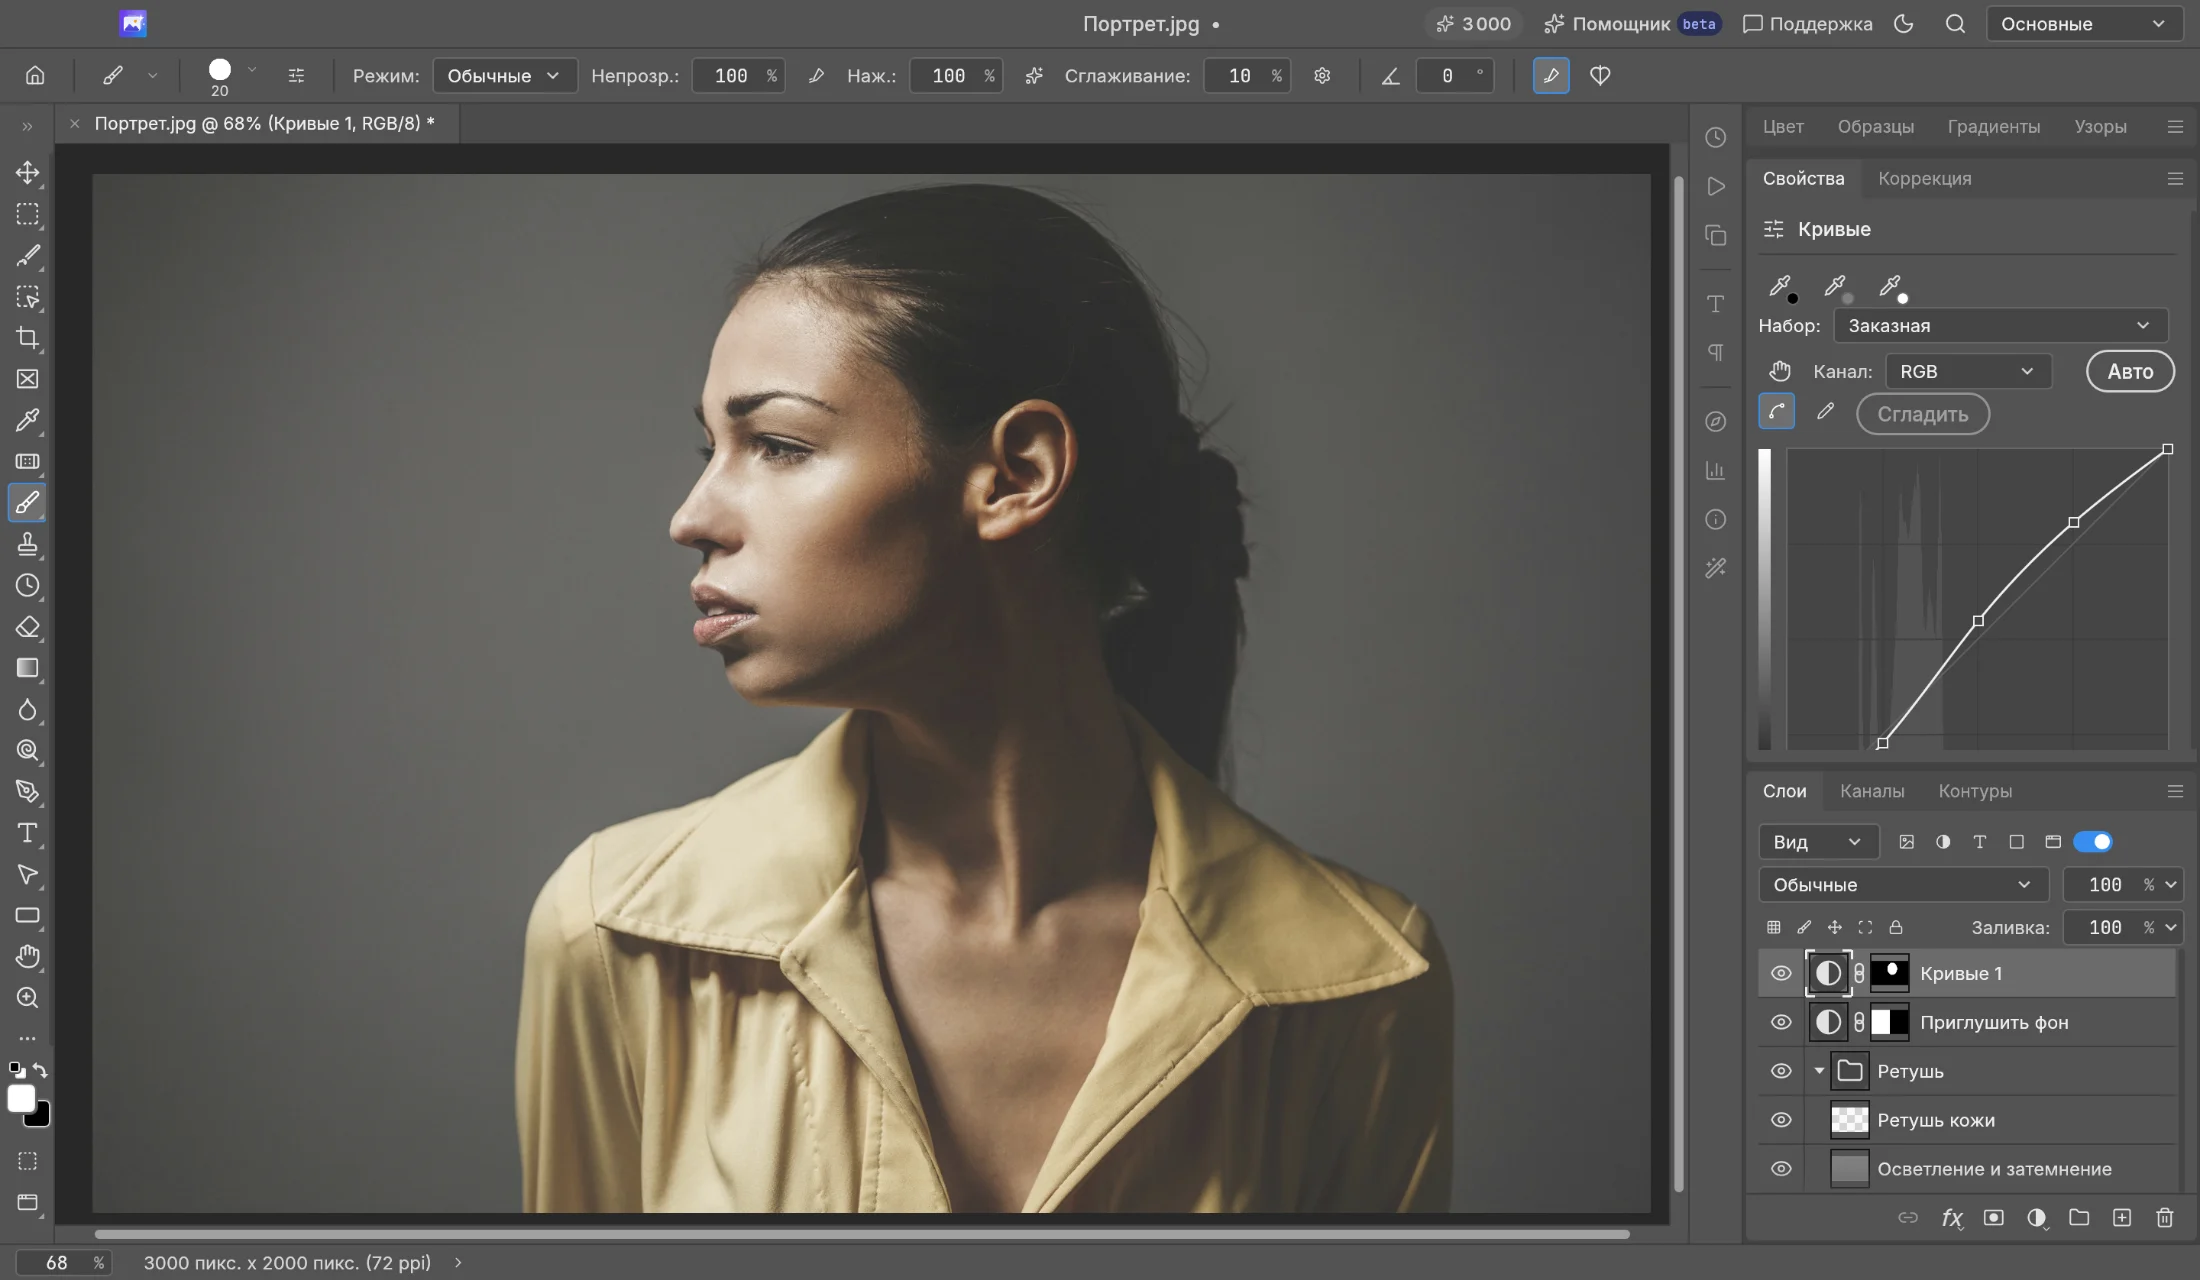Add layer style via fx icon

pyautogui.click(x=1951, y=1218)
